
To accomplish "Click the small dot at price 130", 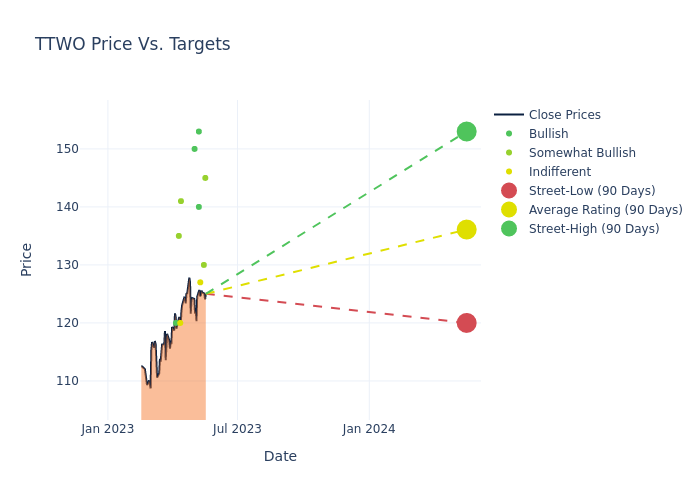I will coord(204,265).
